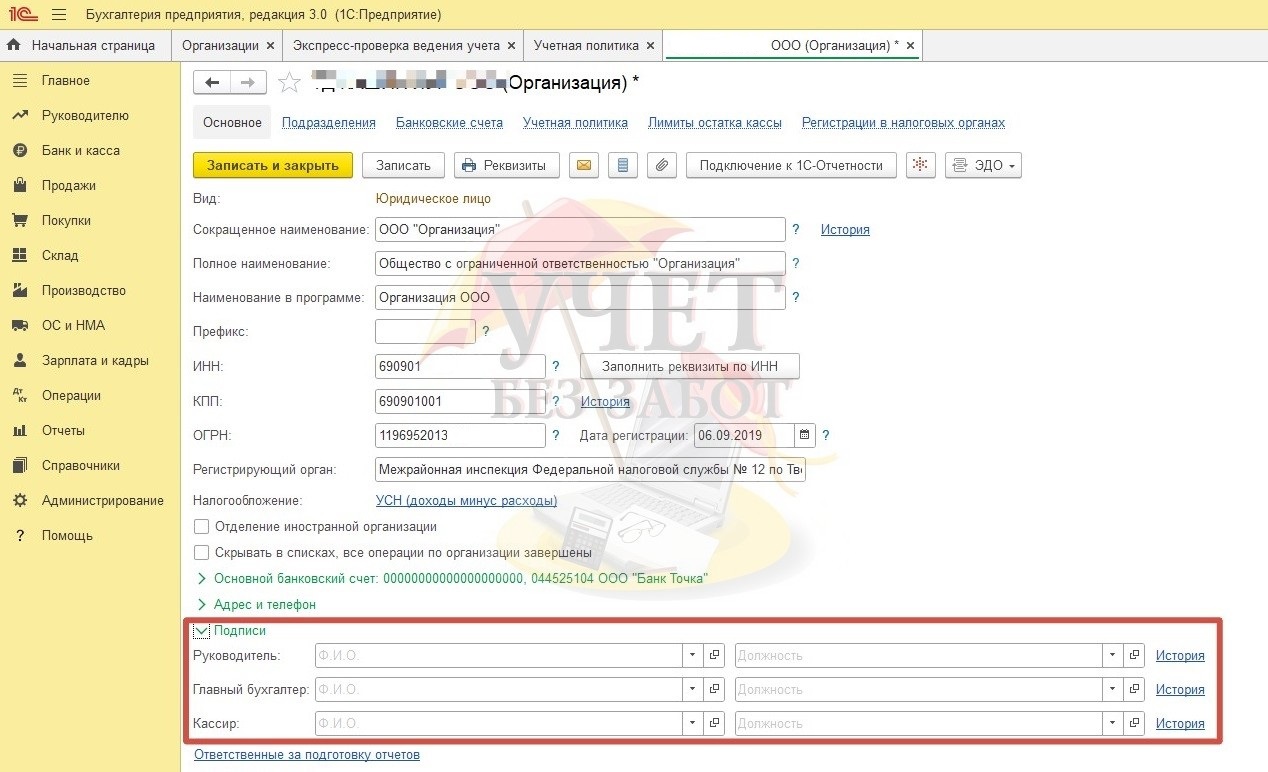Click the back navigation arrow
This screenshot has height=772, width=1268.
click(211, 82)
